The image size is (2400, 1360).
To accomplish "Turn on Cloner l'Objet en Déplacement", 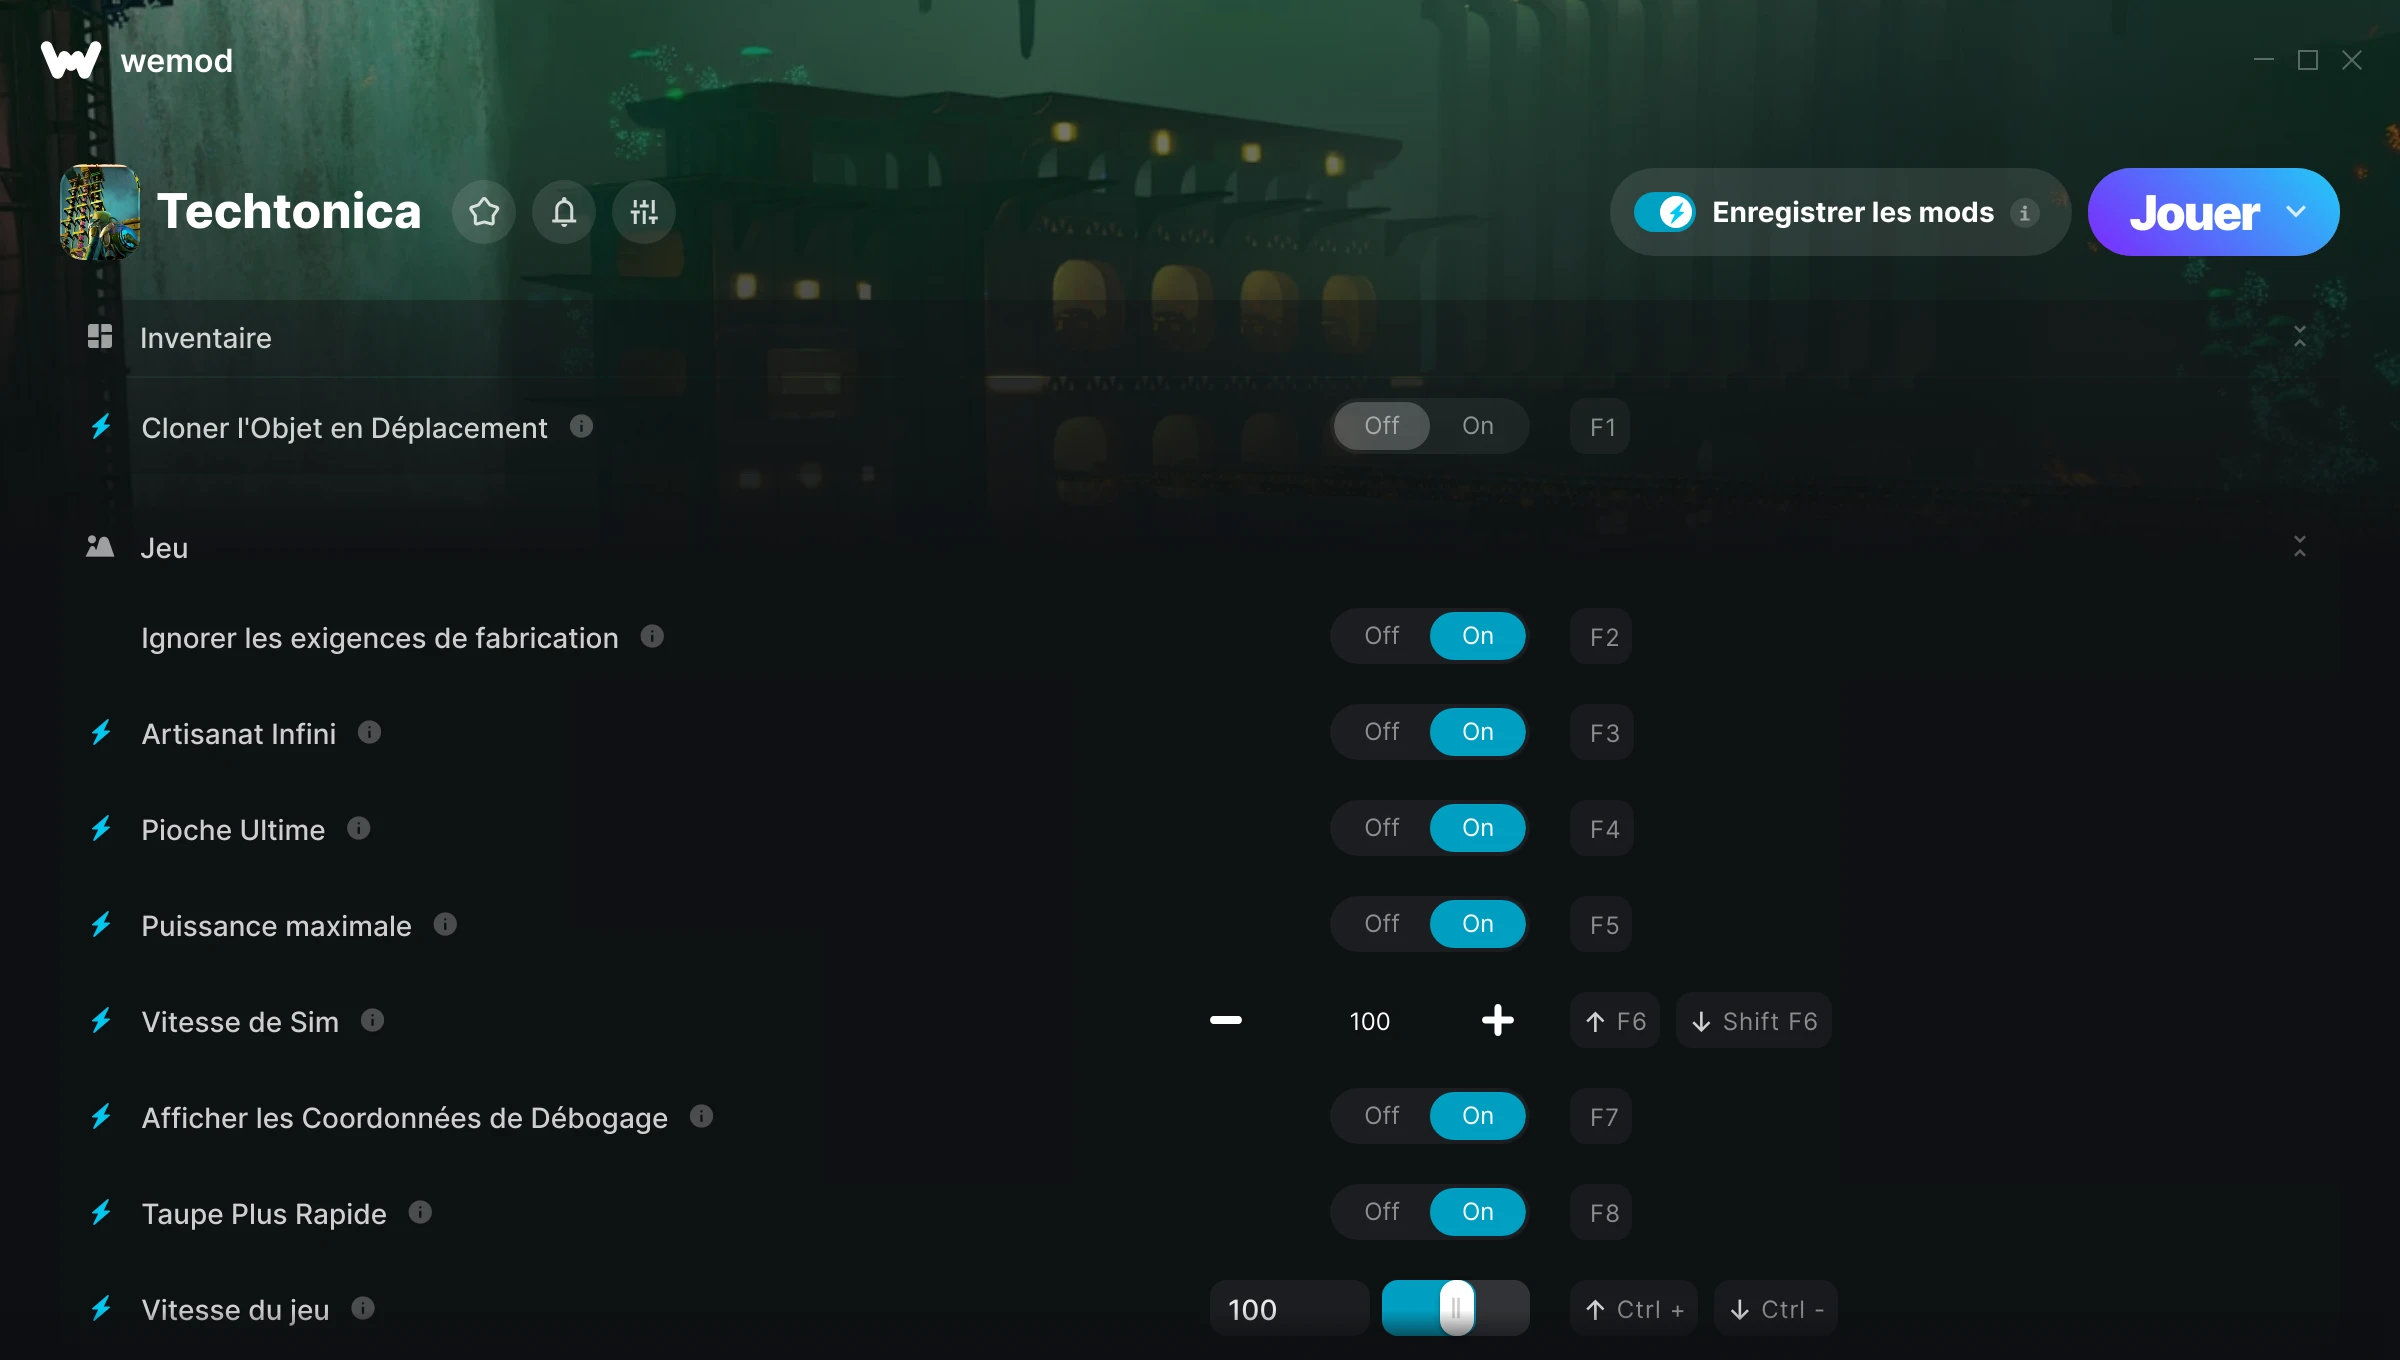I will 1478,426.
